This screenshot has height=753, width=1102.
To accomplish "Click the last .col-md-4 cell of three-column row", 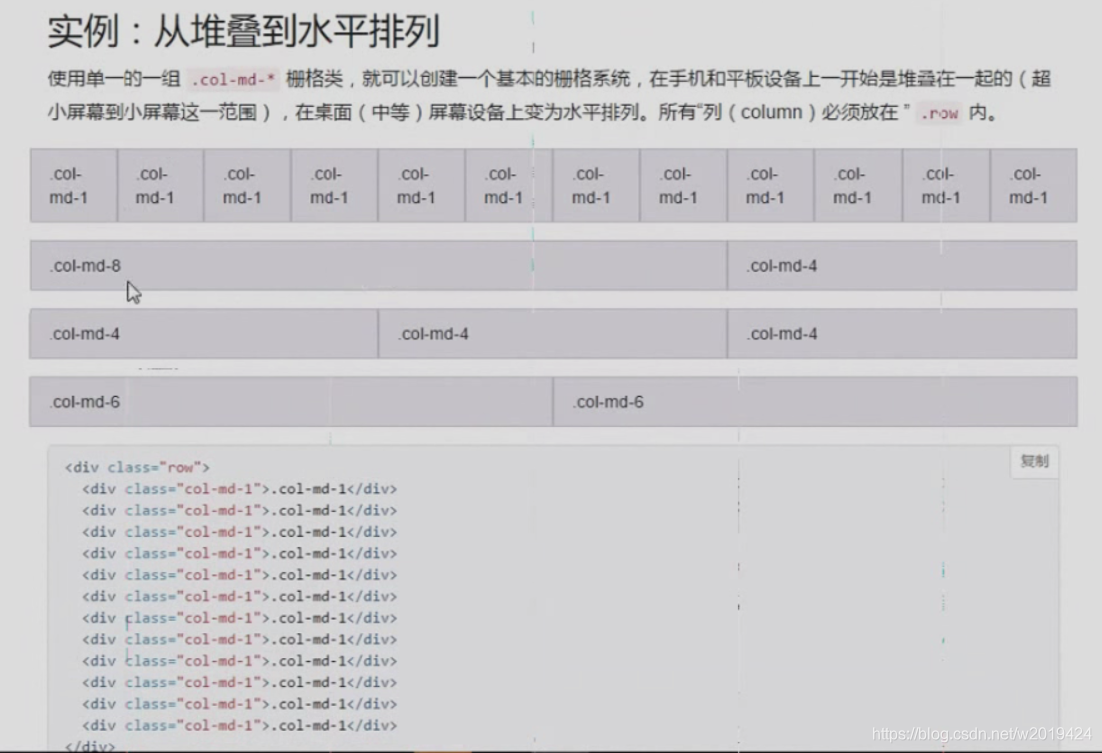I will coord(902,334).
